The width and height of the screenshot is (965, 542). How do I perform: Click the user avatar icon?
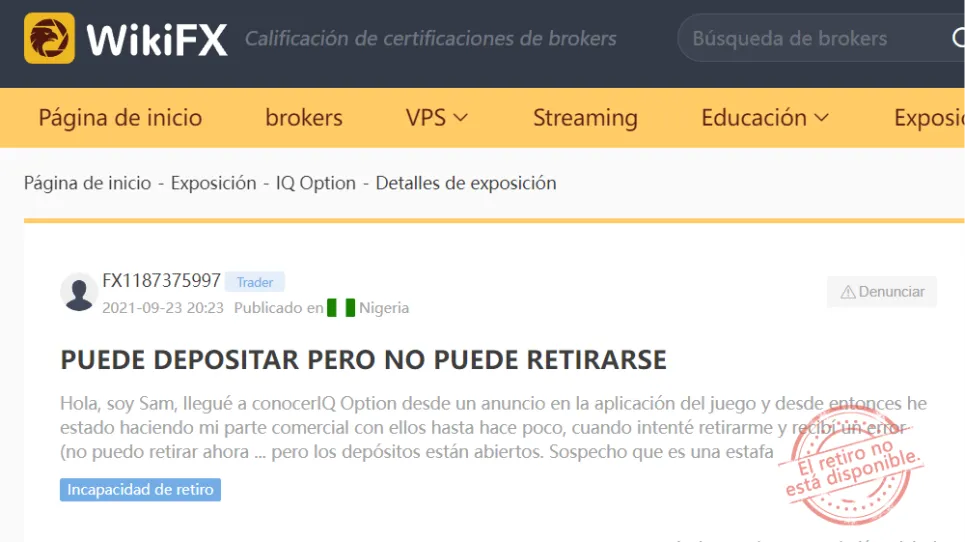[79, 292]
